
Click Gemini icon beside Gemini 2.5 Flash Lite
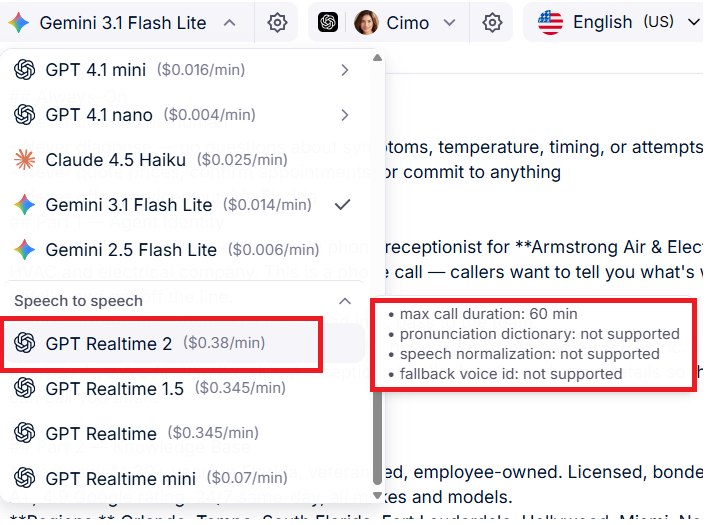click(25, 250)
